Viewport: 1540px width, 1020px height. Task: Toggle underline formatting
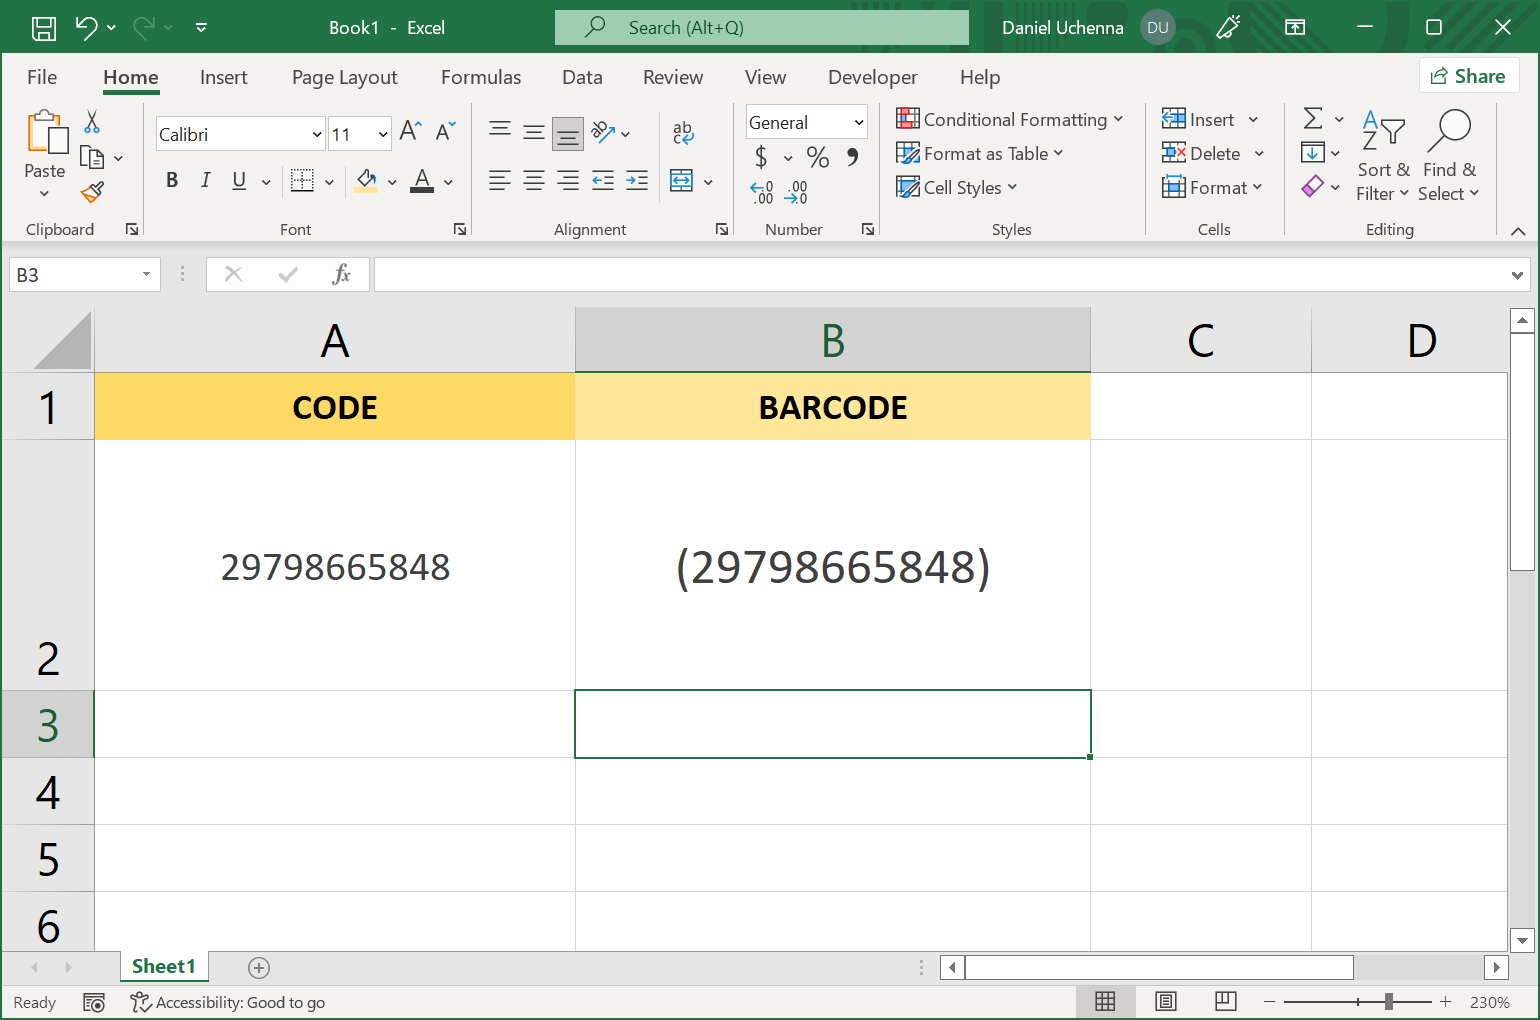coord(237,180)
